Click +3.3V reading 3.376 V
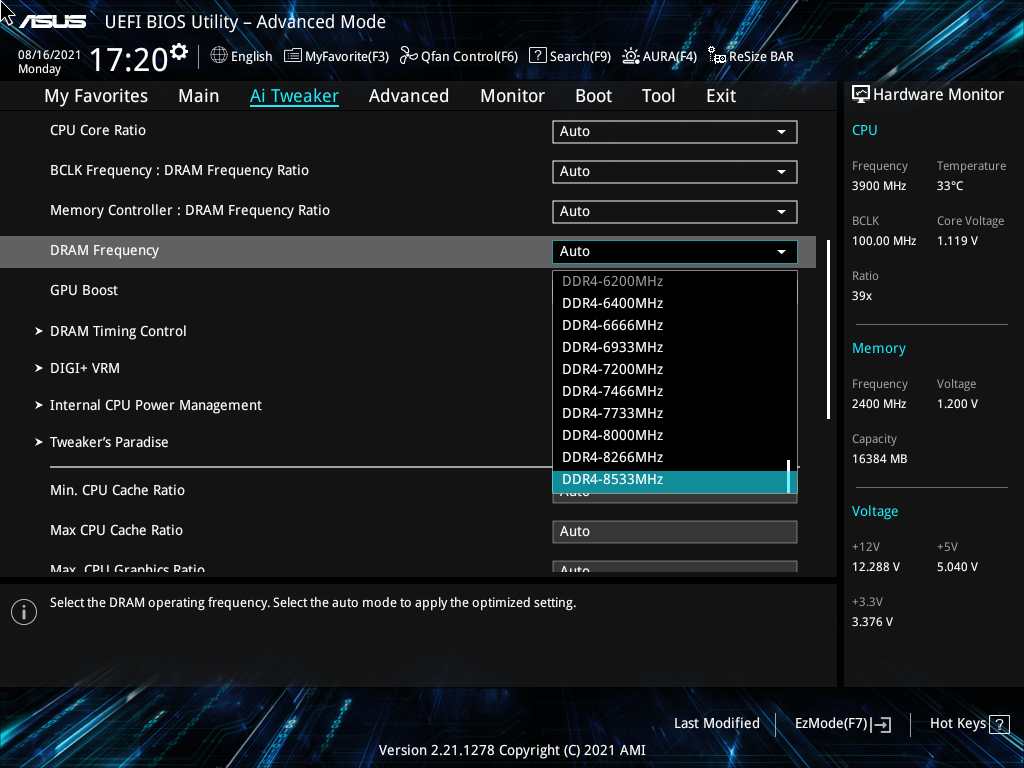Viewport: 1024px width, 768px height. pyautogui.click(x=872, y=622)
